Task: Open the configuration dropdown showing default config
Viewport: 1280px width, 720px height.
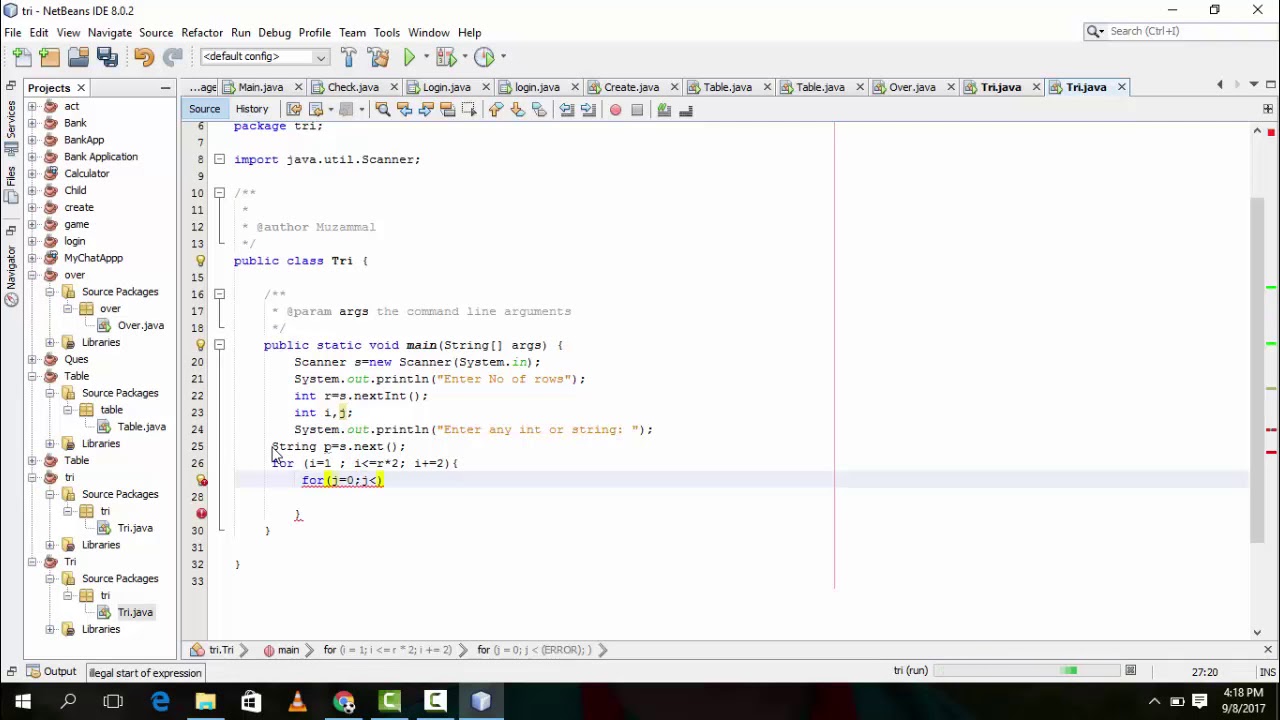Action: tap(264, 57)
